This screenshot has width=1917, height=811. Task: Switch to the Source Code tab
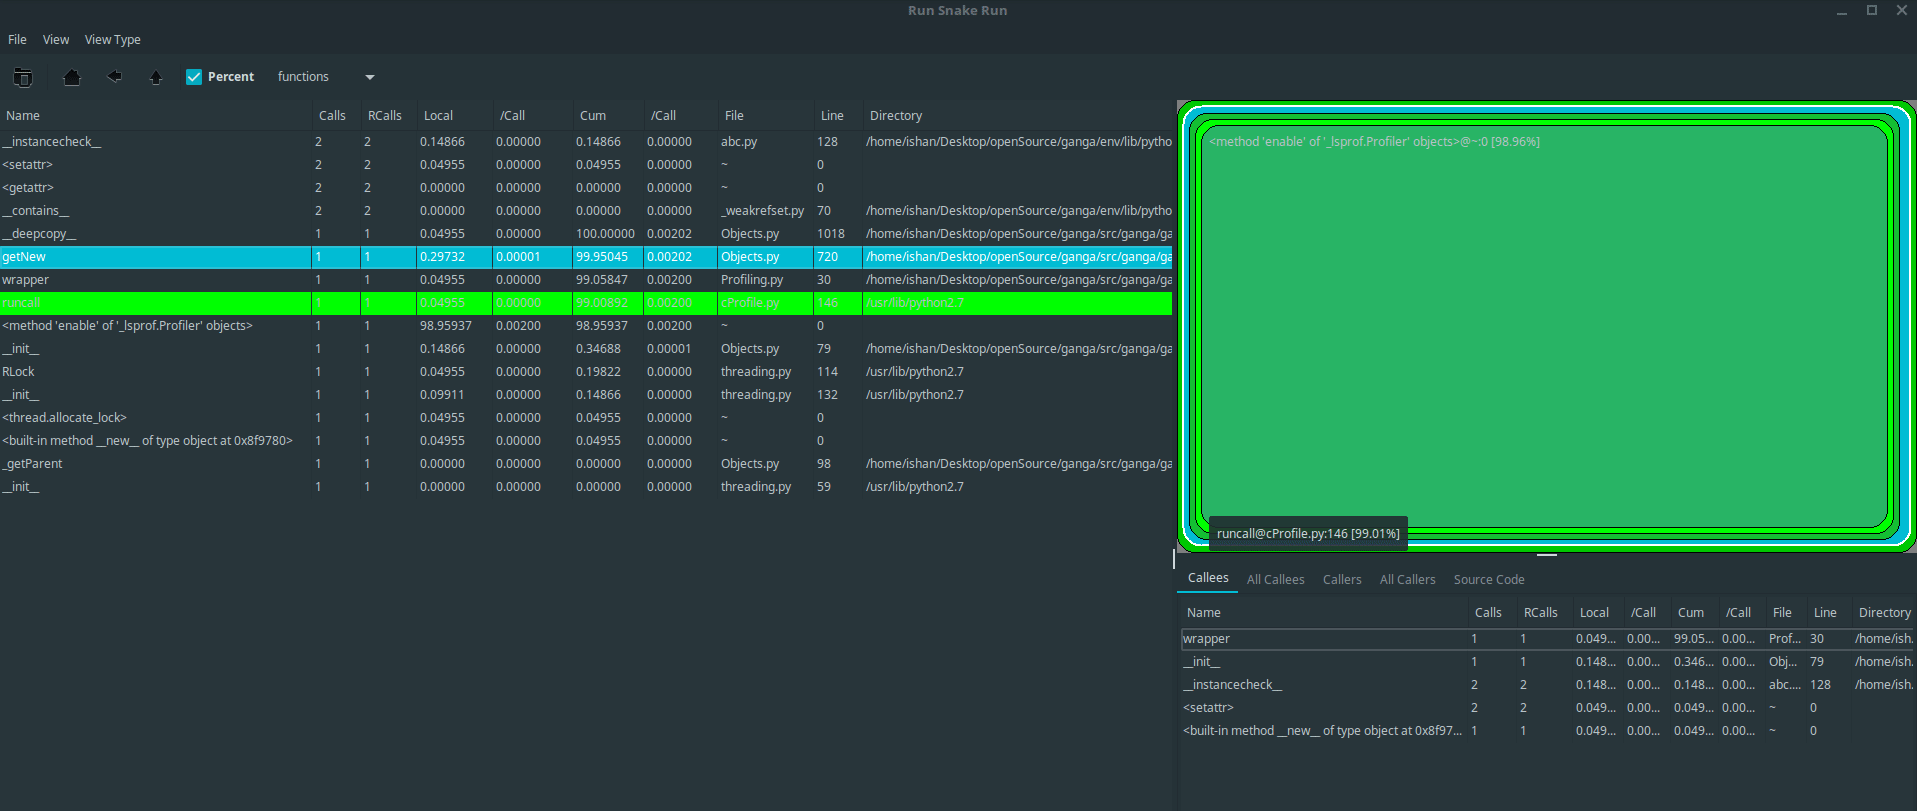[x=1489, y=580]
